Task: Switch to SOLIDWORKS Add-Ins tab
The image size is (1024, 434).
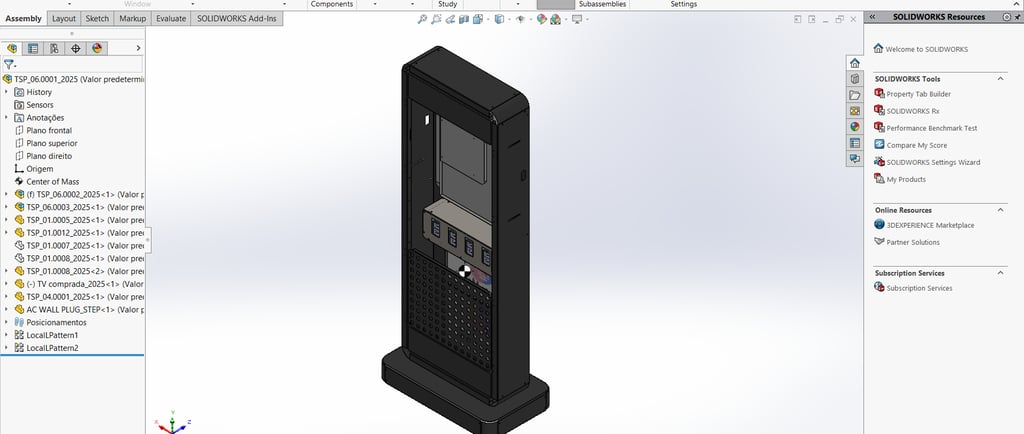Action: (x=237, y=18)
